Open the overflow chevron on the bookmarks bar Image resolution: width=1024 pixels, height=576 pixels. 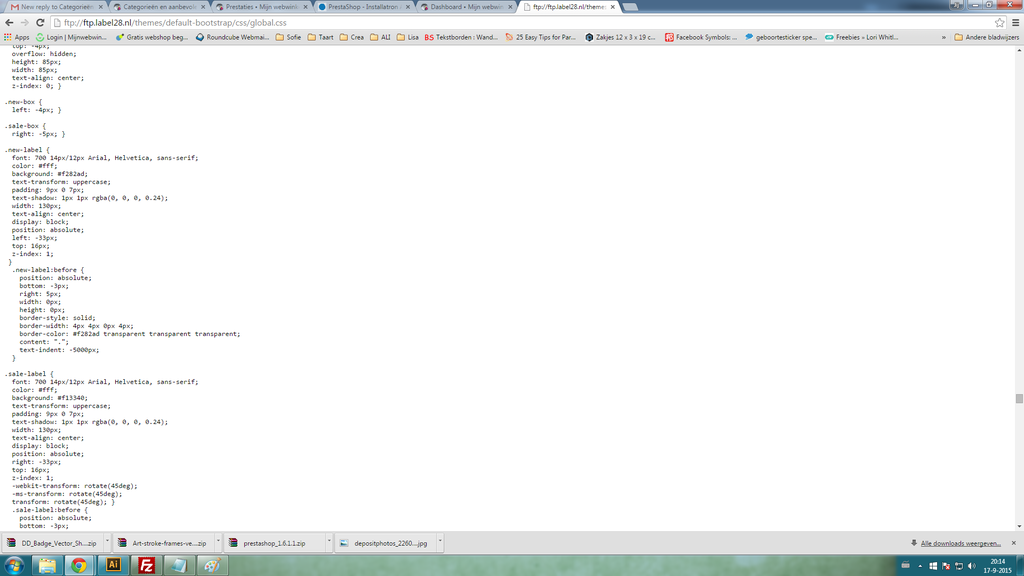click(x=943, y=37)
